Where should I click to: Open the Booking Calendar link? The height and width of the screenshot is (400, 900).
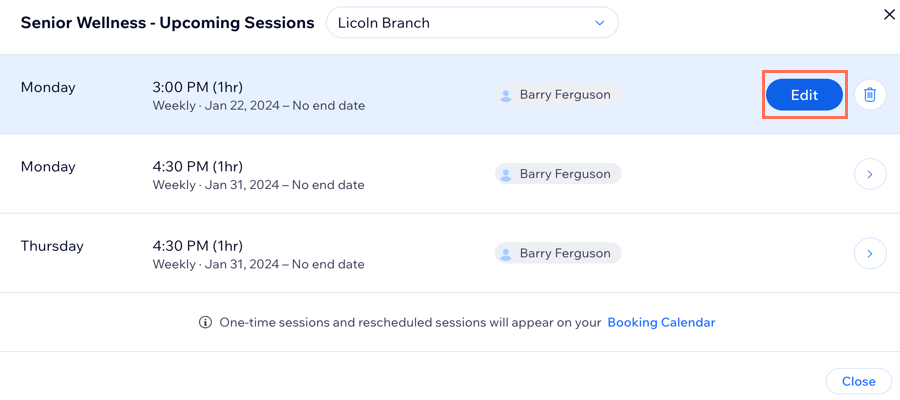point(661,323)
